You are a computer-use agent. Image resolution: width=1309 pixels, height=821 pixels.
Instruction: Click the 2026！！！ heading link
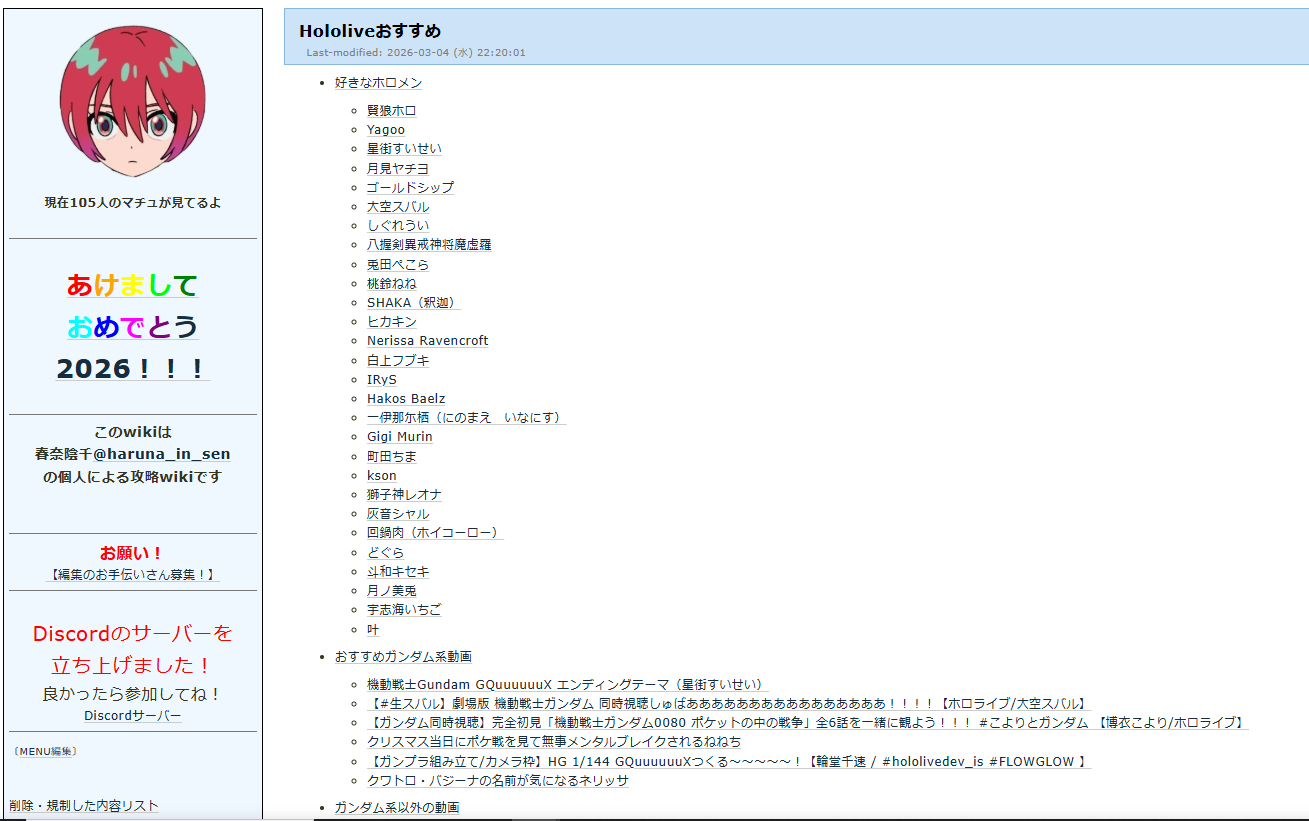tap(132, 369)
